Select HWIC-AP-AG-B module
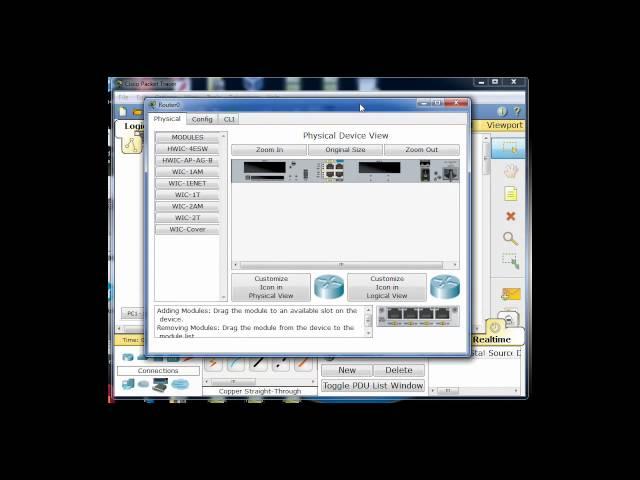Image resolution: width=640 pixels, height=480 pixels. 187,160
